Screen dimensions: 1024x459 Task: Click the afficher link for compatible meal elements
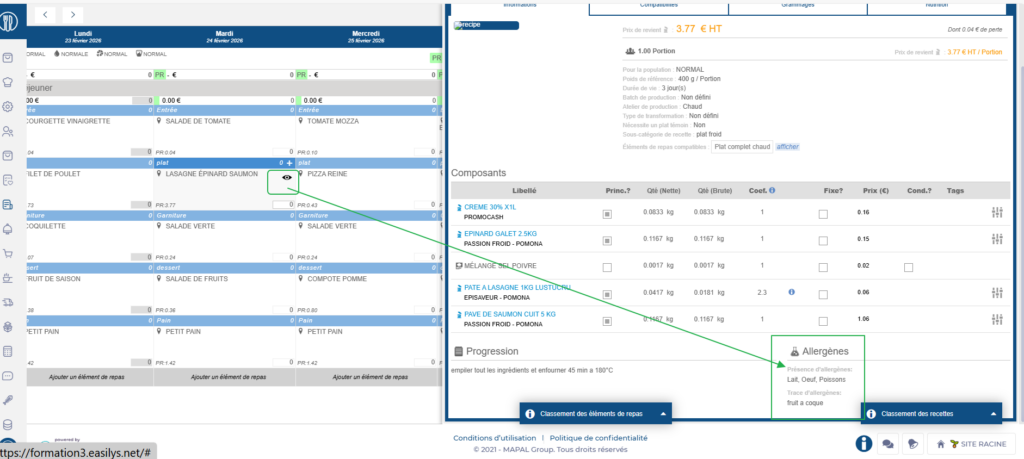(x=787, y=147)
